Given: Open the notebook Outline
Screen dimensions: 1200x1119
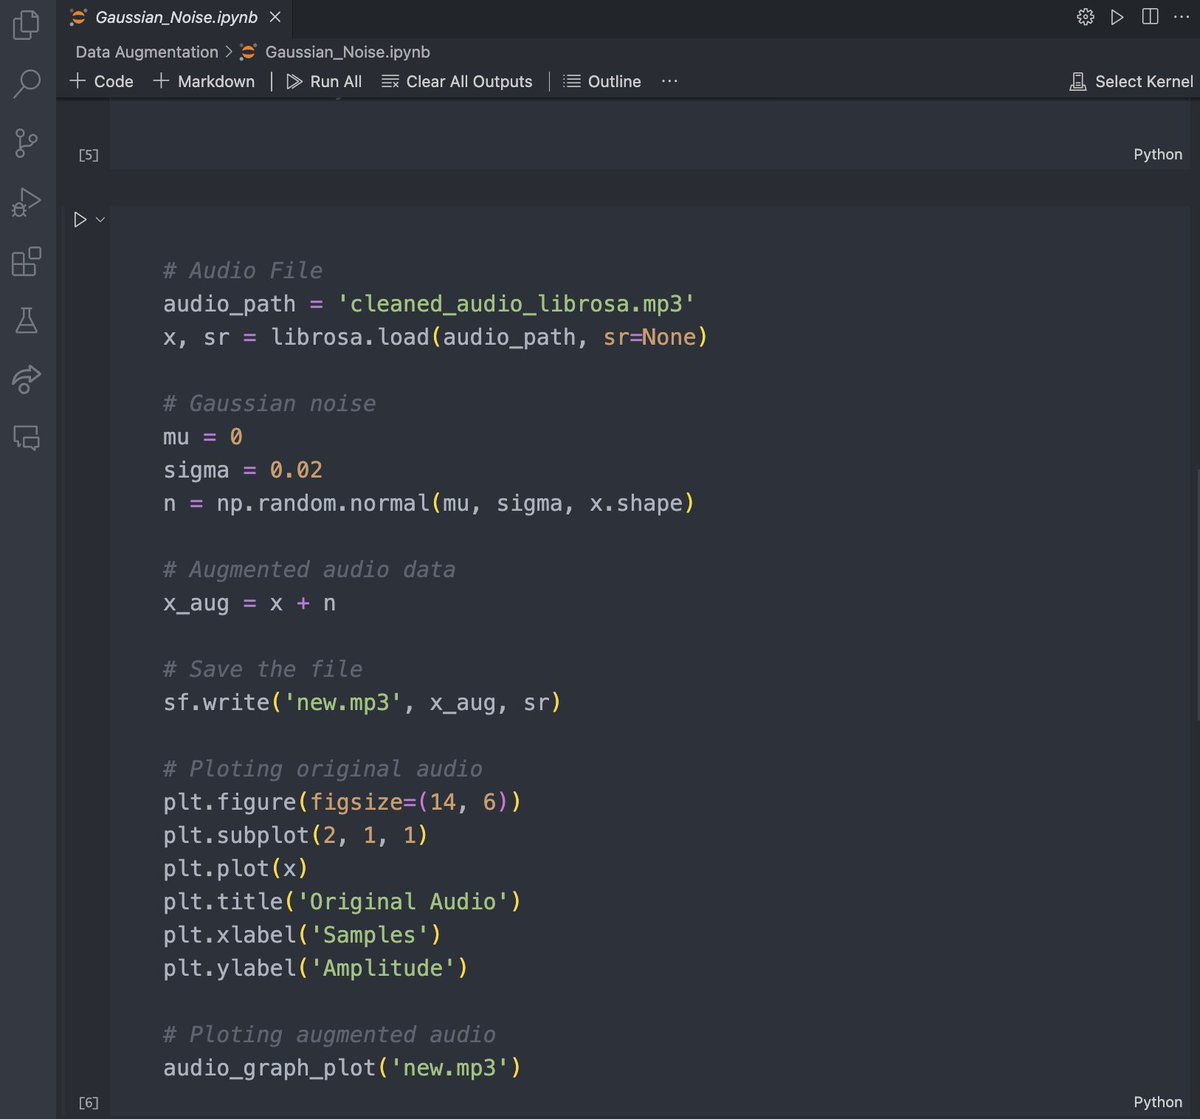Looking at the screenshot, I should click(602, 82).
